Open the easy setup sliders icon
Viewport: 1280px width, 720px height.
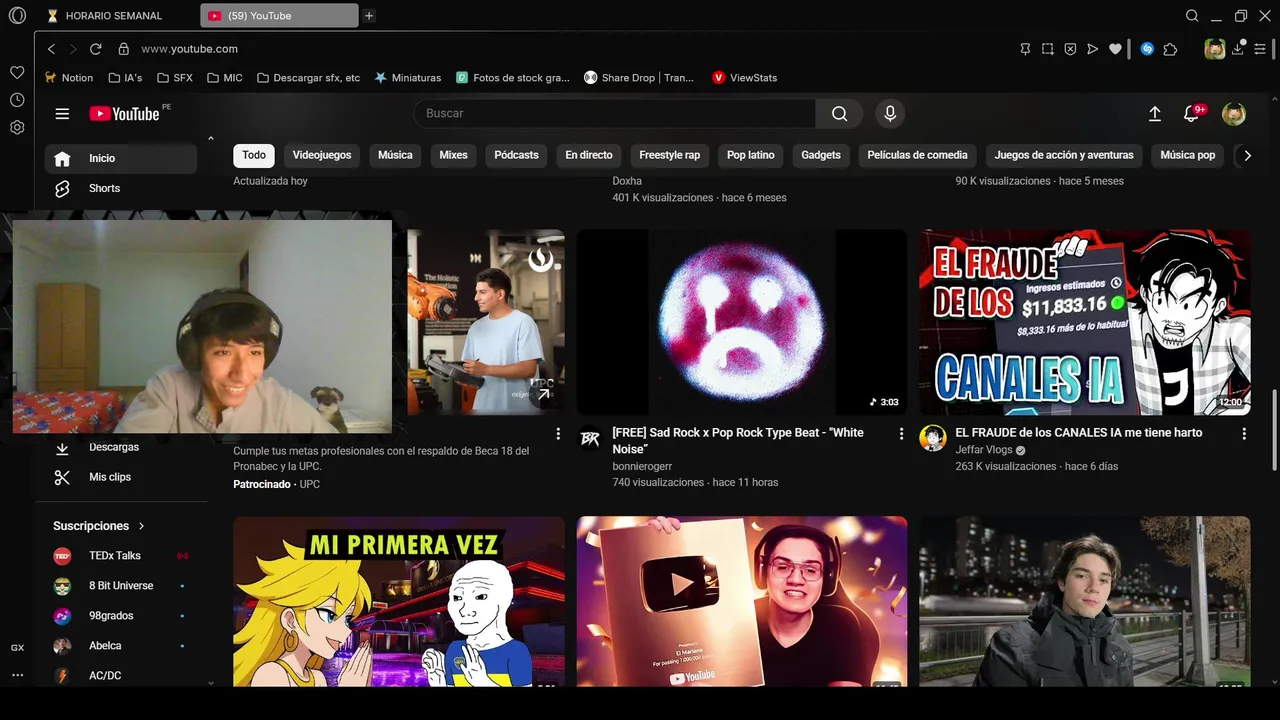(1260, 49)
